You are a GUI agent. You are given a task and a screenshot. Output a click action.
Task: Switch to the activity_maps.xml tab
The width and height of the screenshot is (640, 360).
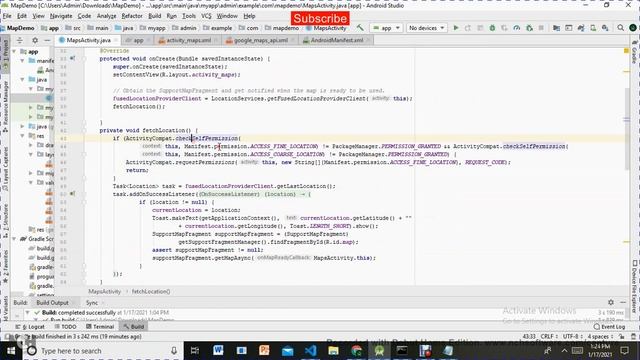tap(189, 40)
